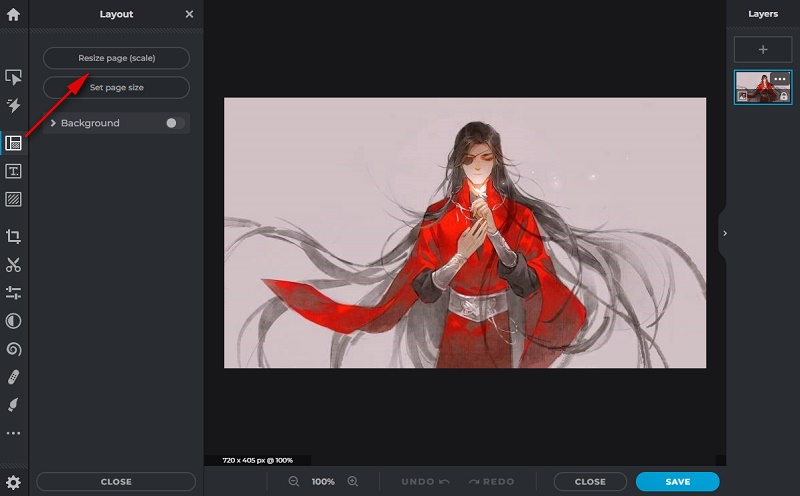Toggle the Background switch on
Image resolution: width=800 pixels, height=496 pixels.
tap(175, 123)
